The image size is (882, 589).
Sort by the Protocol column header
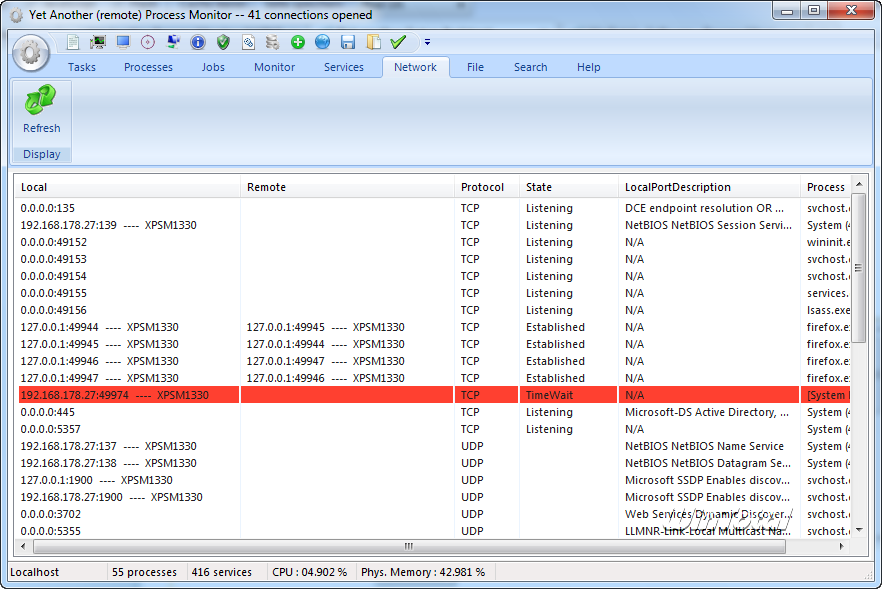[485, 187]
